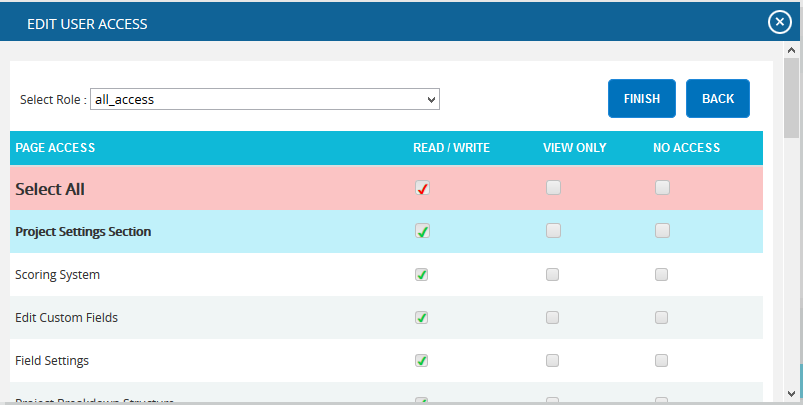Click the NO ACCESS column header
This screenshot has height=405, width=803.
coord(686,147)
